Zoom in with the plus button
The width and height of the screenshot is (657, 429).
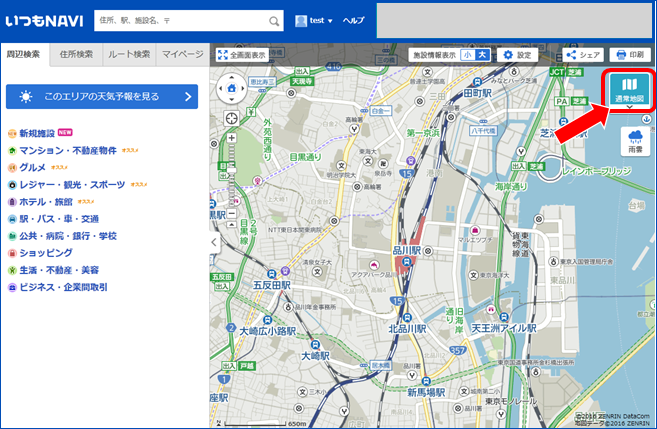(231, 138)
